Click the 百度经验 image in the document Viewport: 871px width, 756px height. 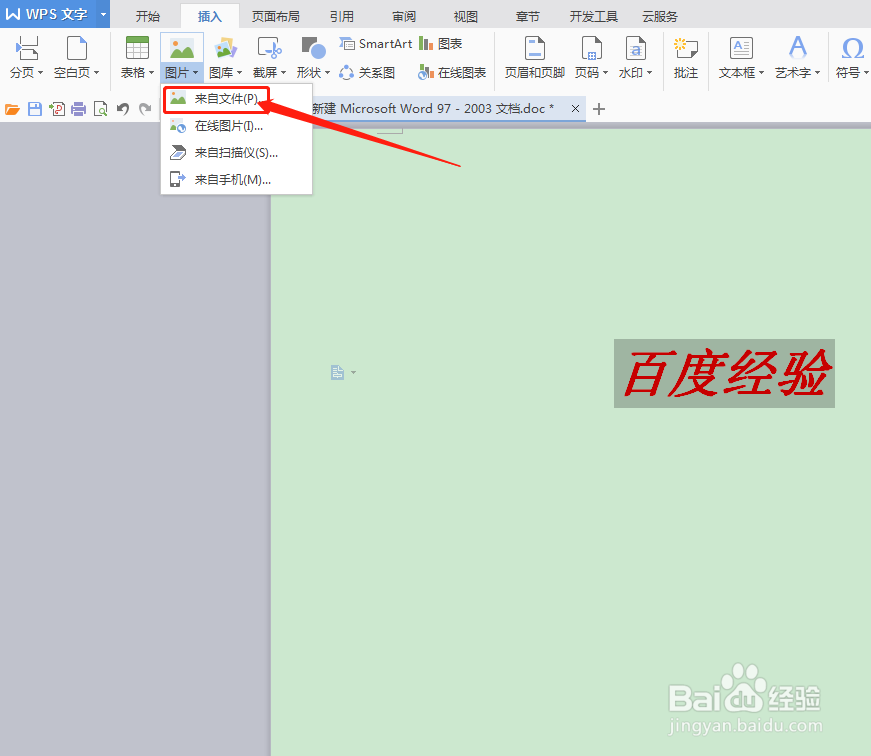[x=723, y=373]
